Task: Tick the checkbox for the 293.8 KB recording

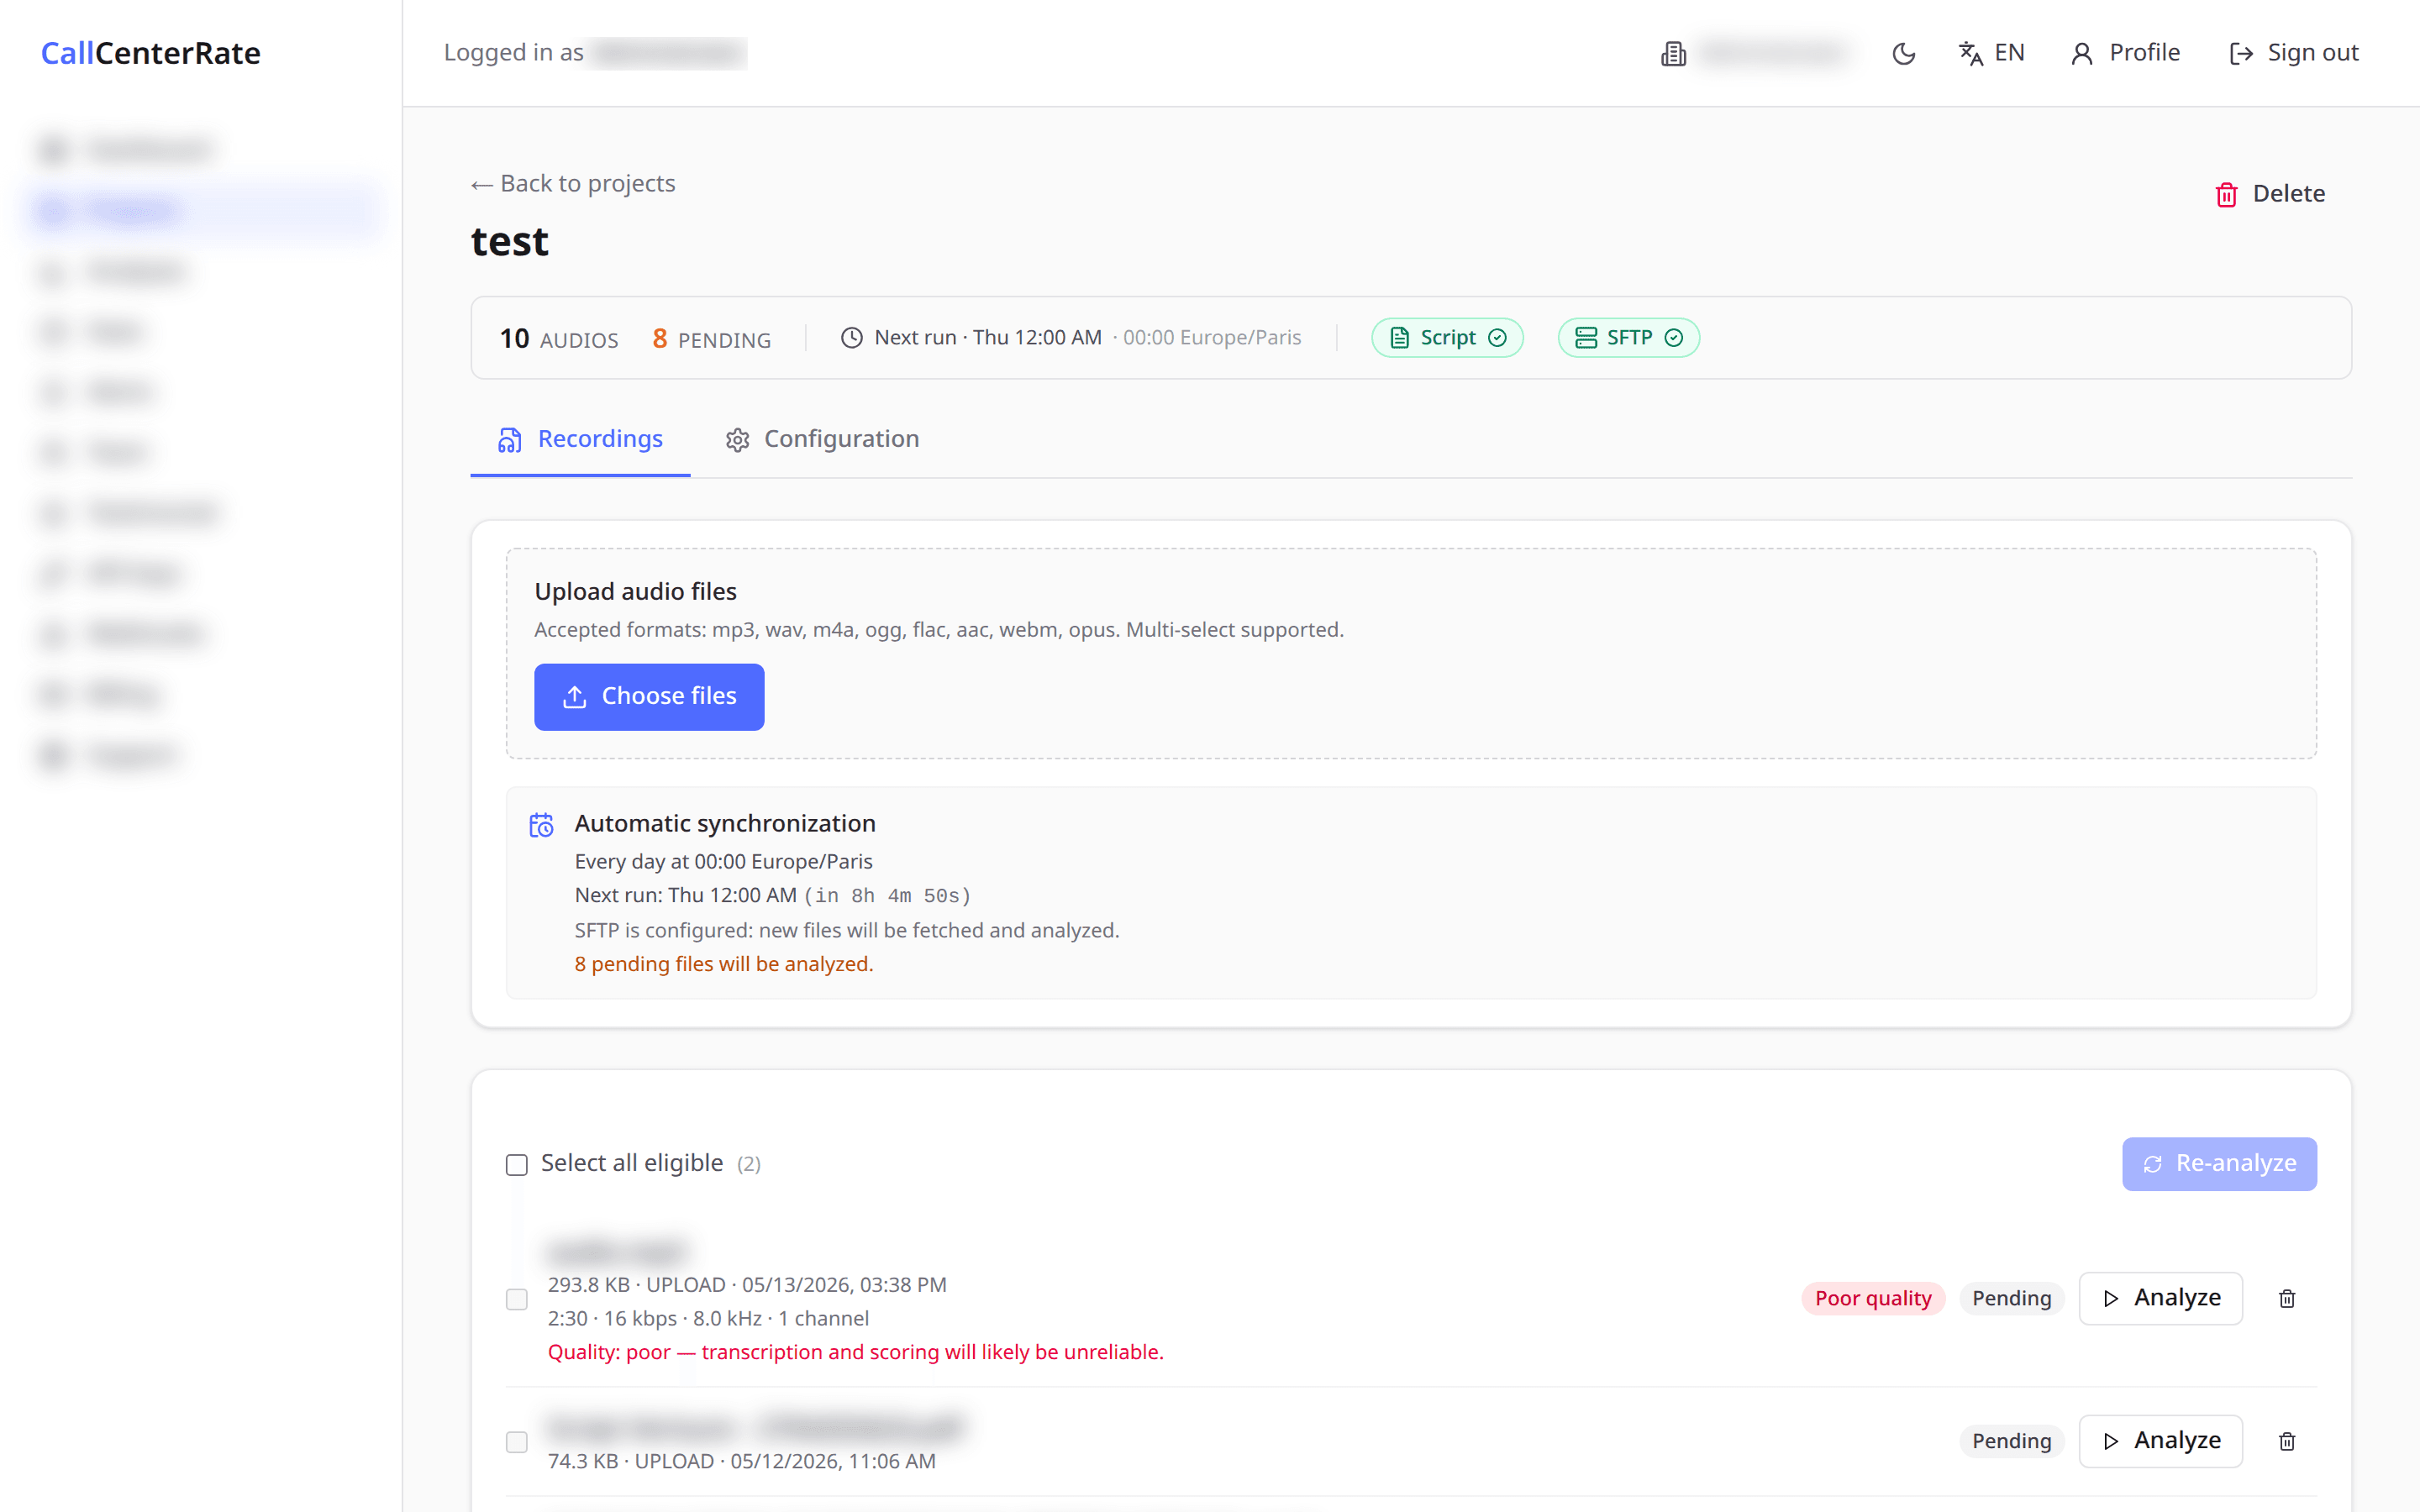Action: [x=516, y=1299]
